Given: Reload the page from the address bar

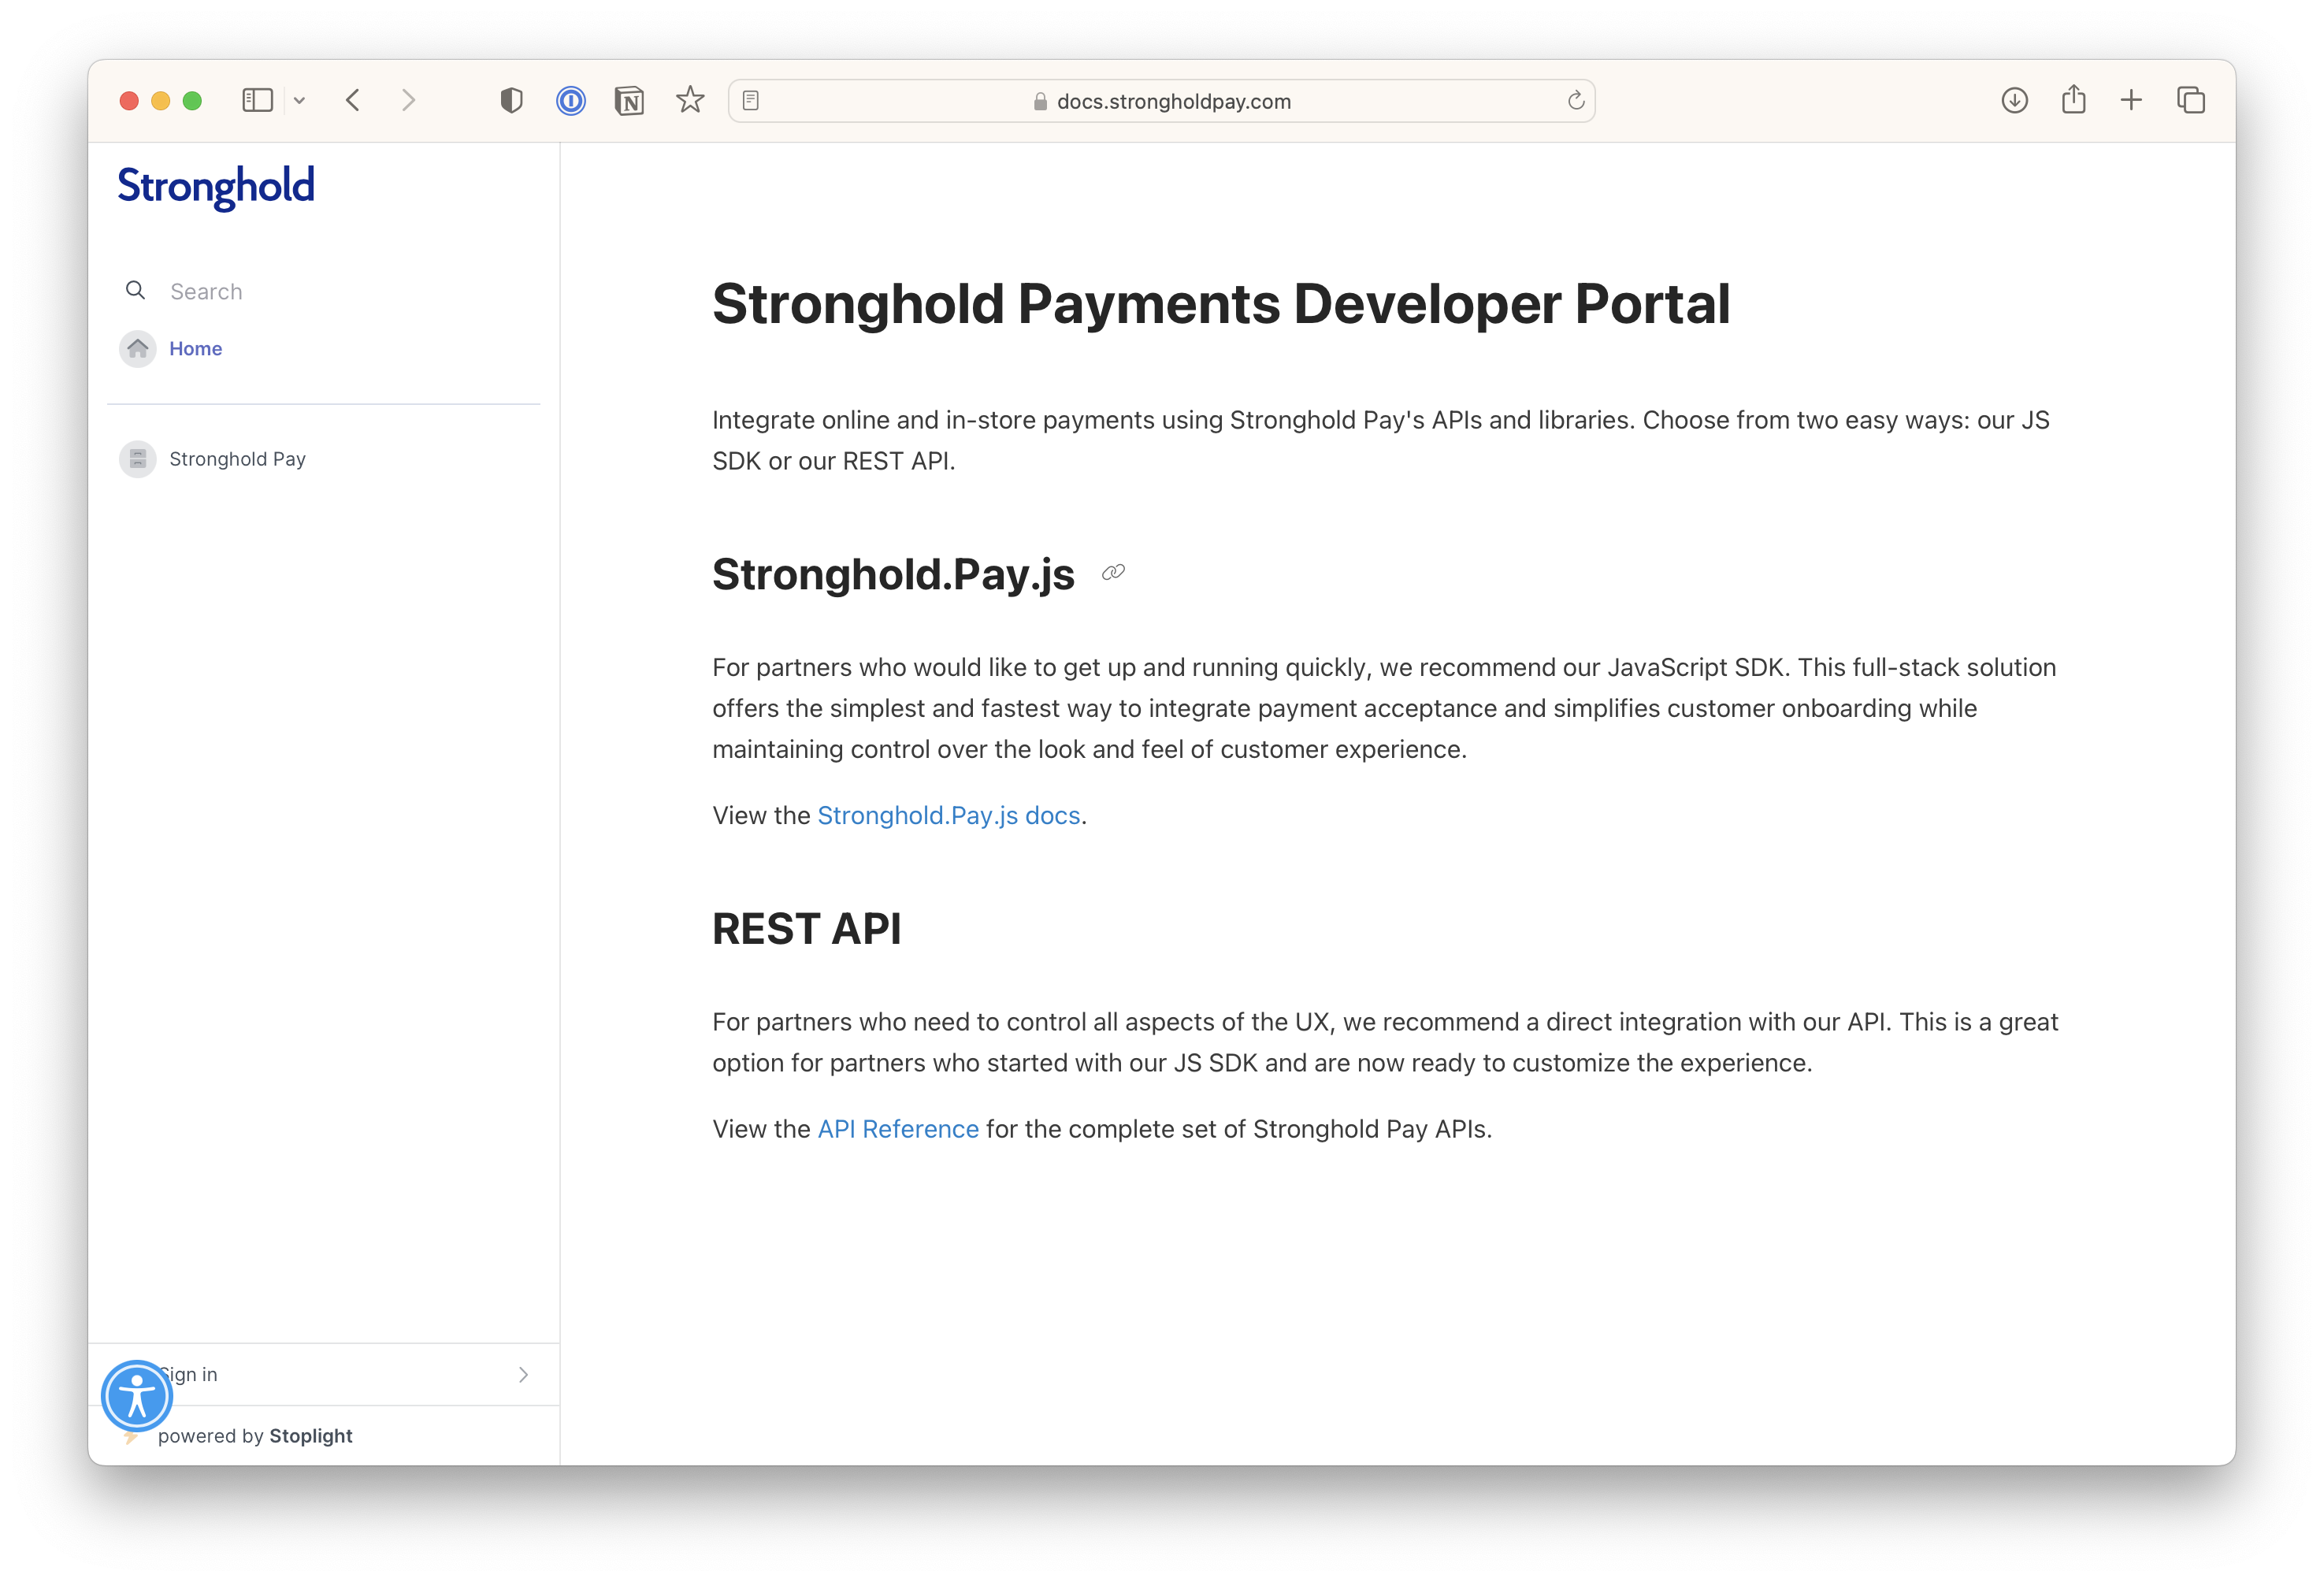Looking at the screenshot, I should tap(1576, 101).
